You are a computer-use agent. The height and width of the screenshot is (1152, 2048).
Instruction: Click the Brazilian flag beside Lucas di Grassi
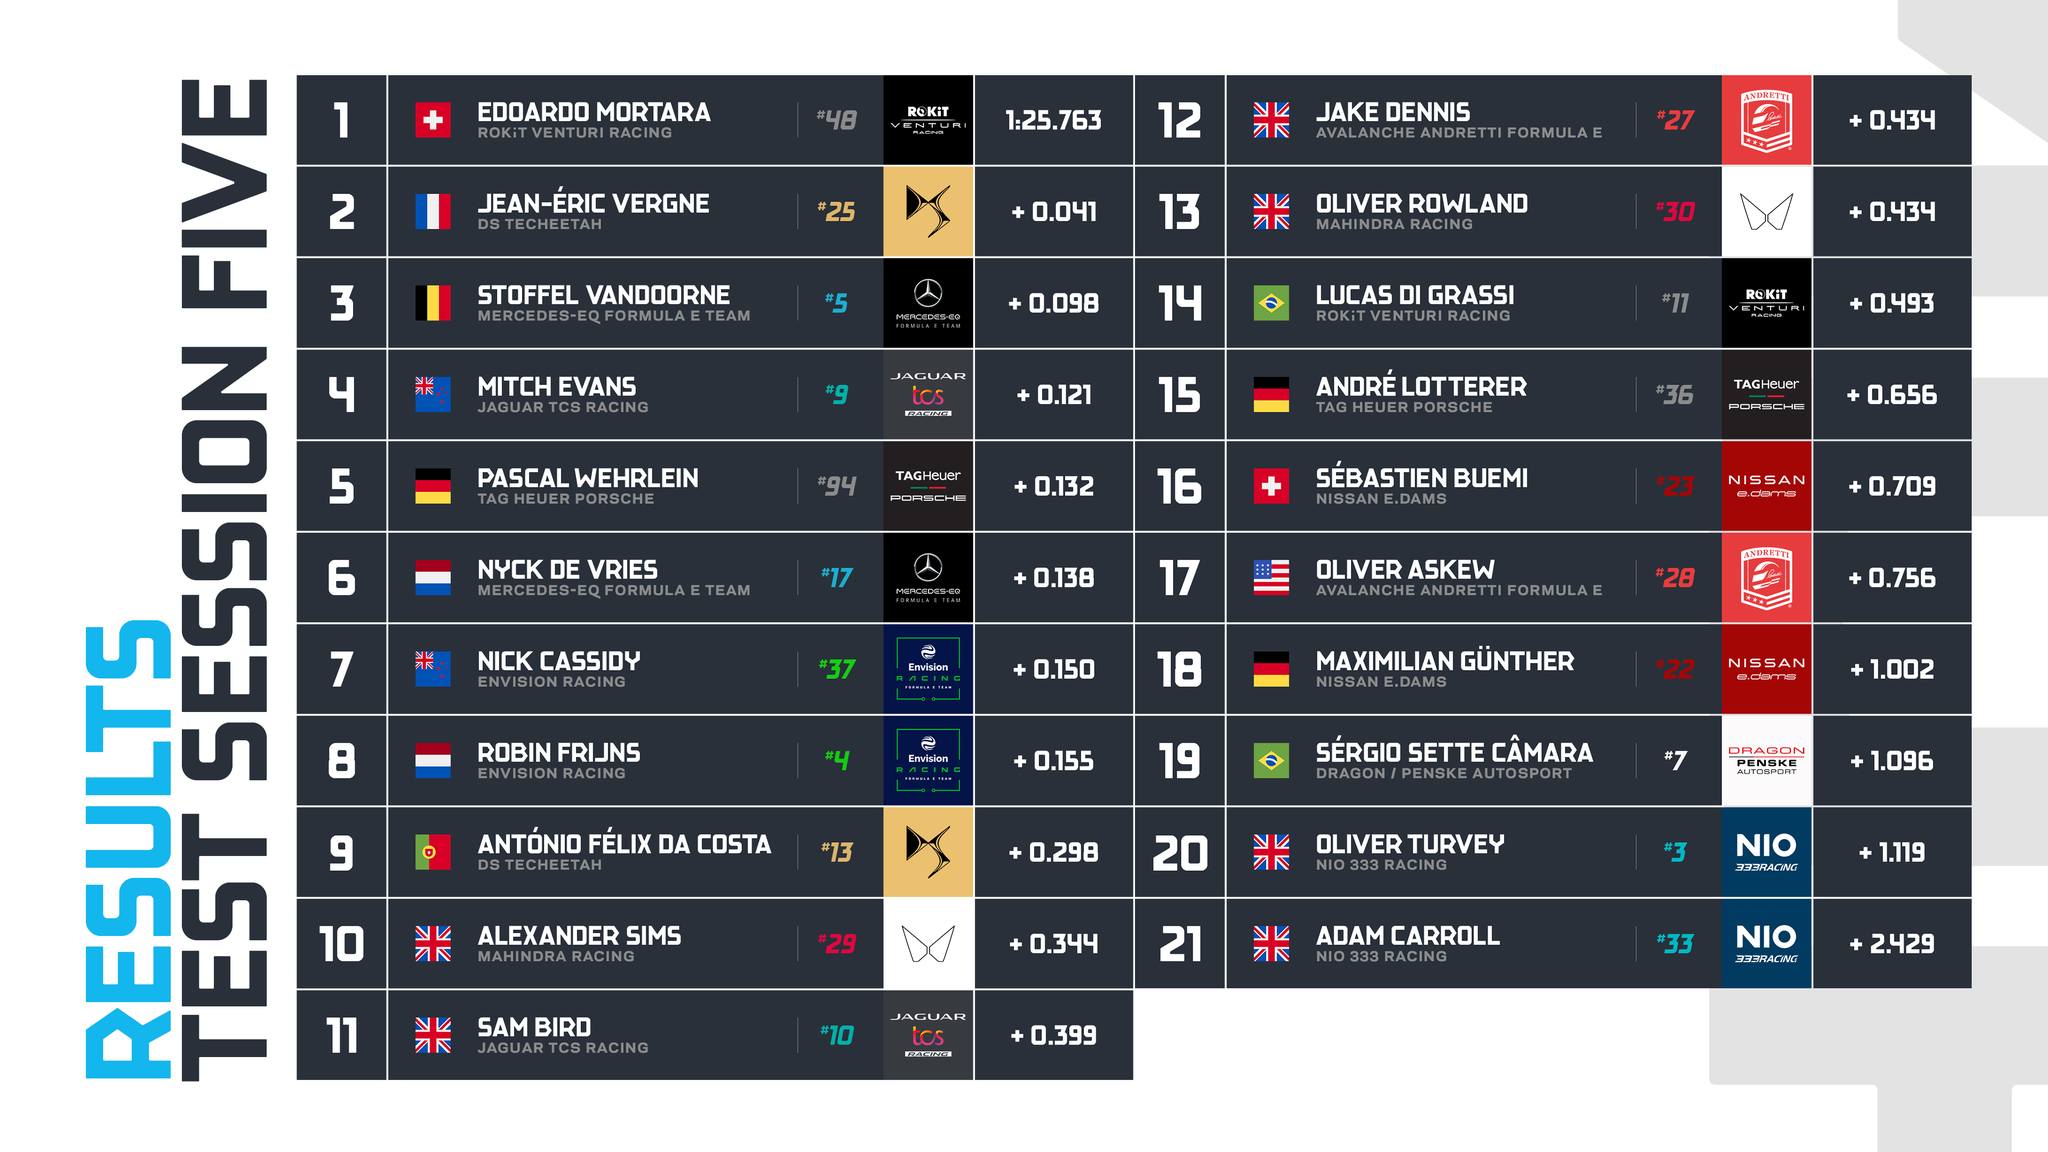point(1271,303)
